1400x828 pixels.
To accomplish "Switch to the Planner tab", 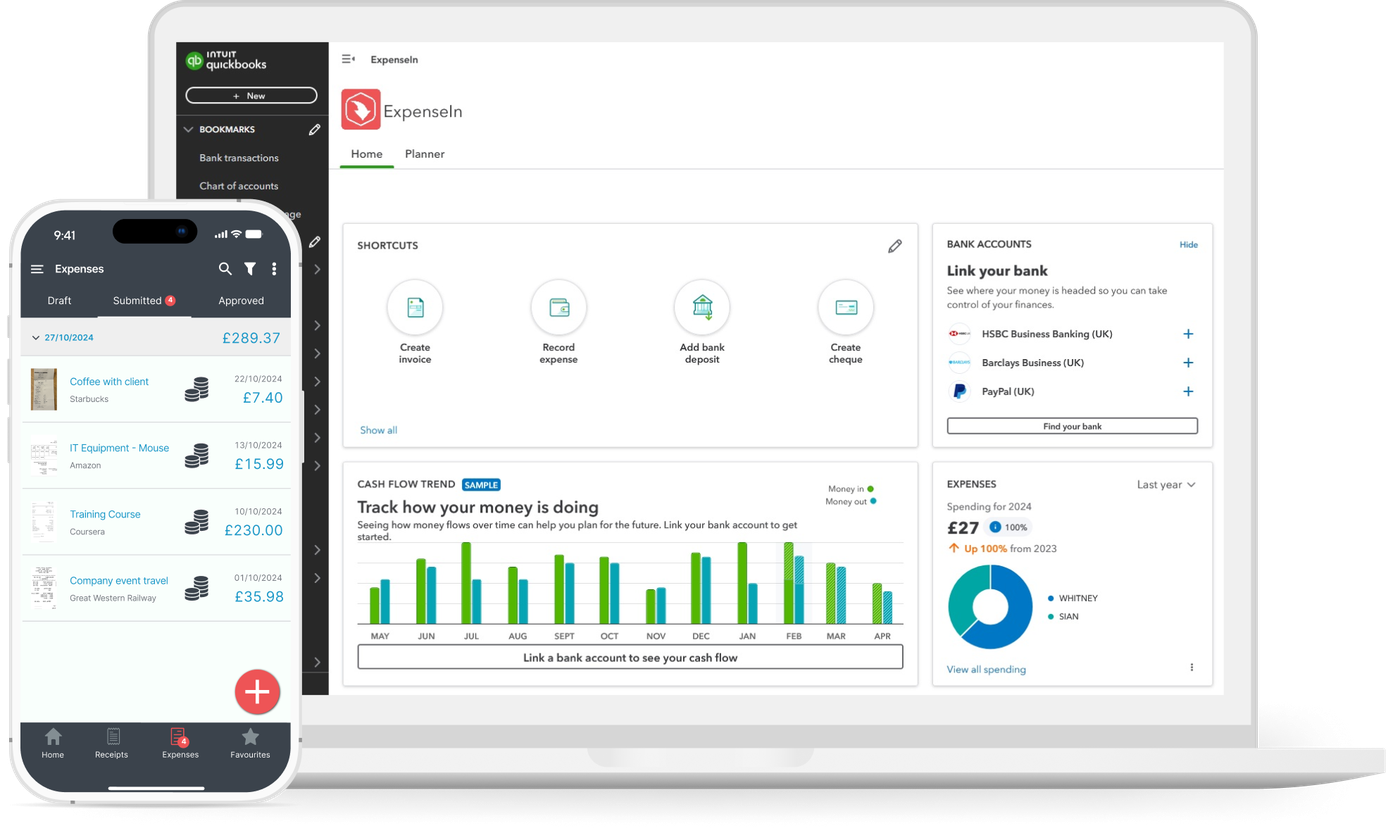I will [424, 154].
